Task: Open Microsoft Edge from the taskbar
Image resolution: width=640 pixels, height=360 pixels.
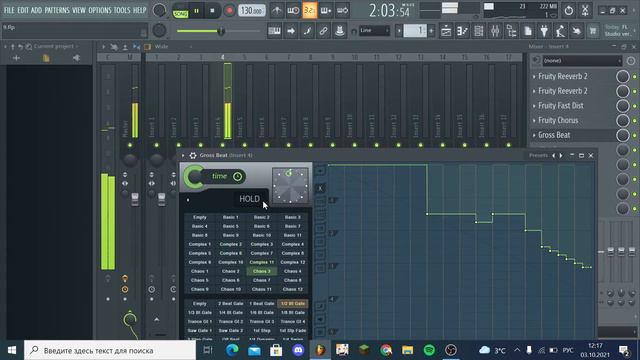Action: (x=232, y=350)
